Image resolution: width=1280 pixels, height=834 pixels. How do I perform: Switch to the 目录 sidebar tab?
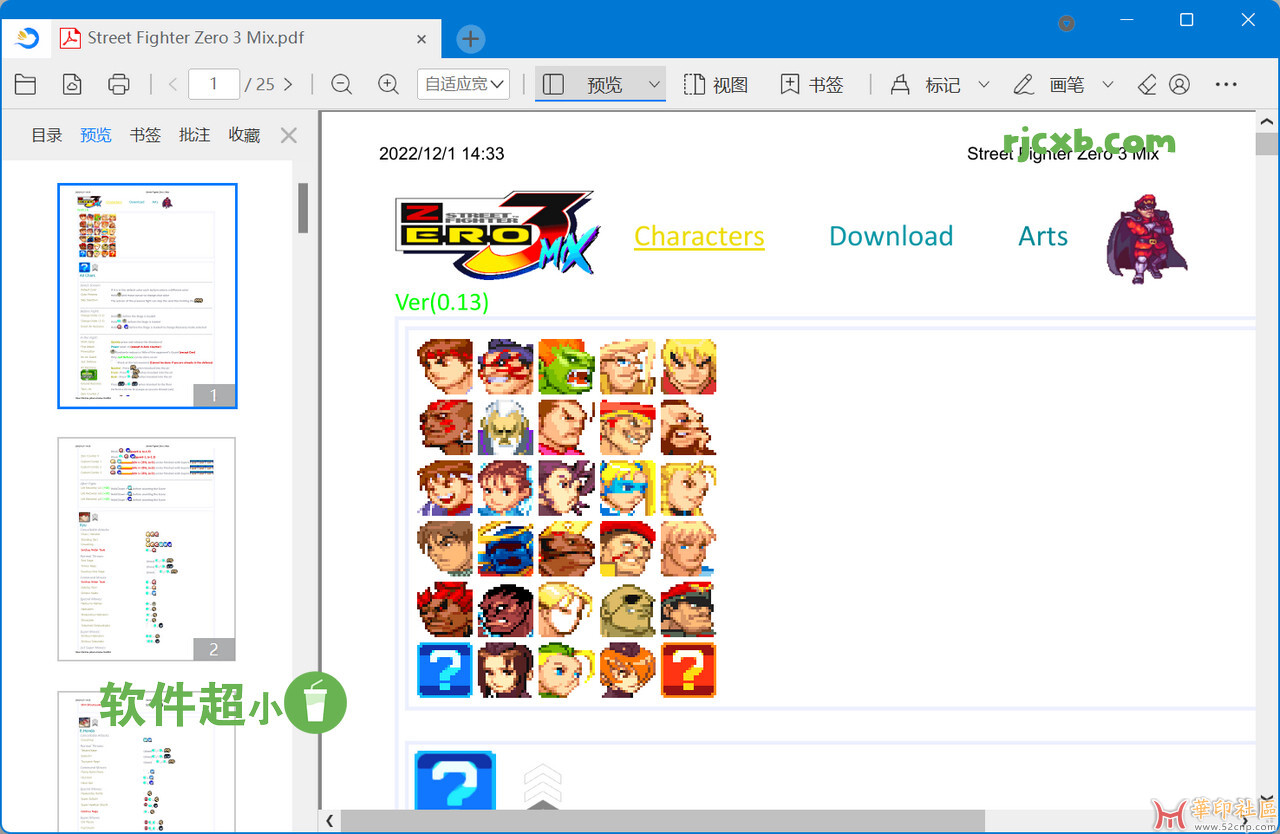47,135
